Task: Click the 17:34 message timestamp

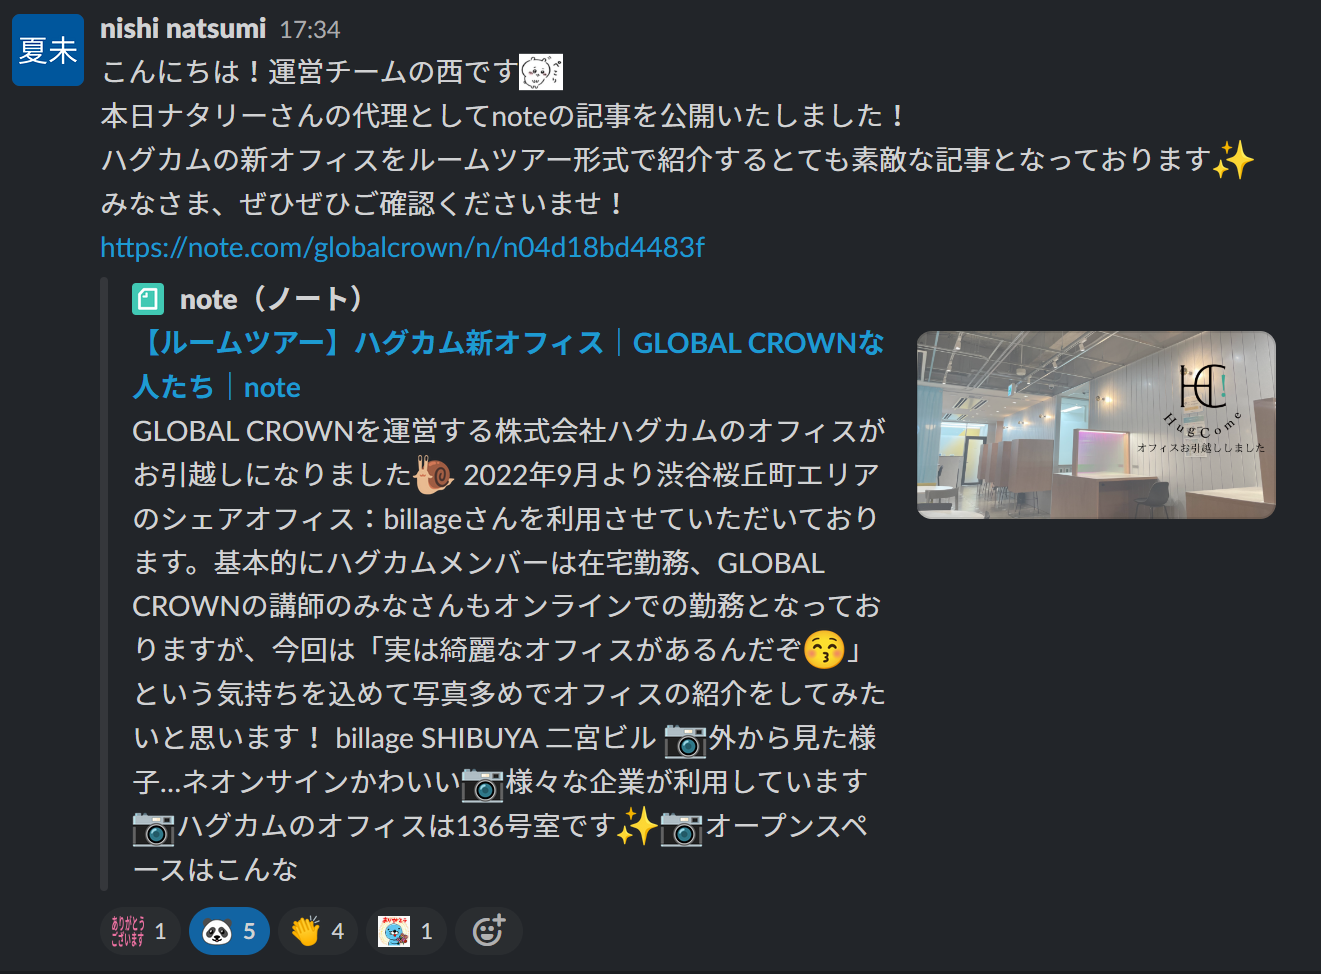Action: [x=310, y=30]
